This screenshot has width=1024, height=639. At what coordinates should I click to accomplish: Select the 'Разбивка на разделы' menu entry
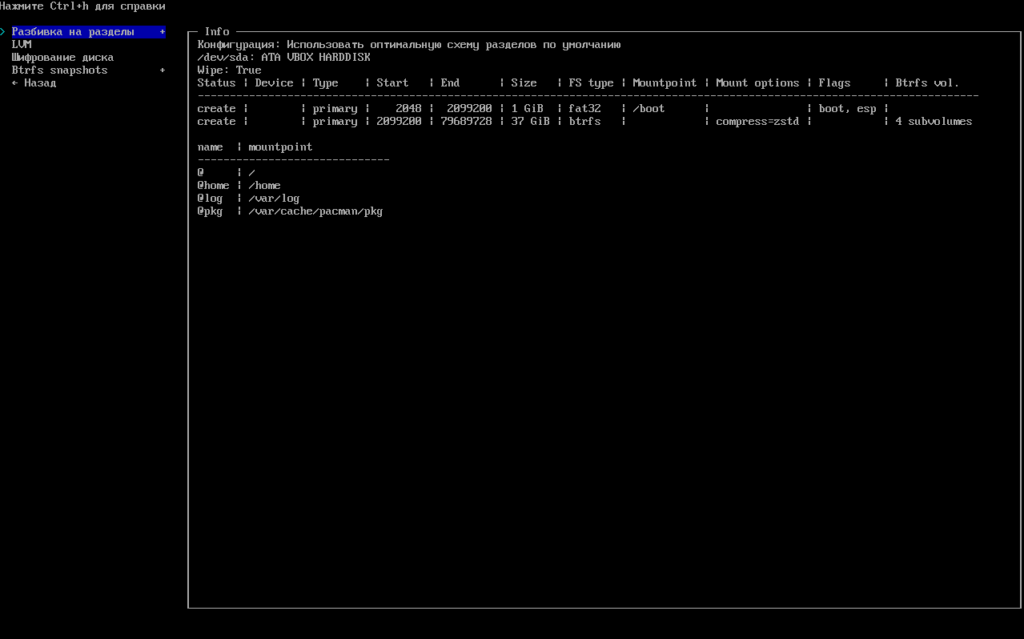(72, 32)
